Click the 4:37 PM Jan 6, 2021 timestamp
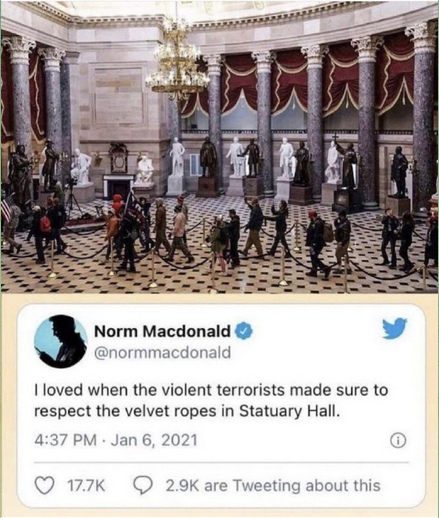Screen dimensions: 439x518 tap(116, 440)
